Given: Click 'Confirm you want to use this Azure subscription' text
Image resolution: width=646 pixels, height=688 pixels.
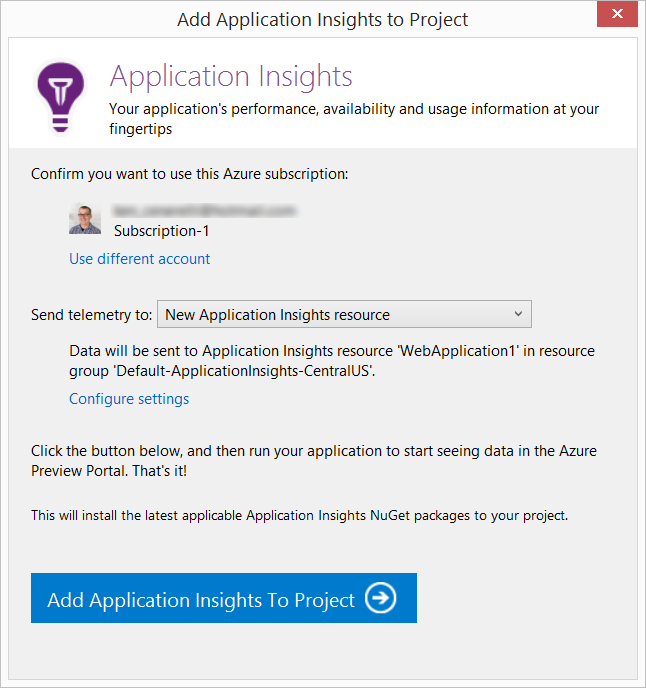Looking at the screenshot, I should pos(190,174).
